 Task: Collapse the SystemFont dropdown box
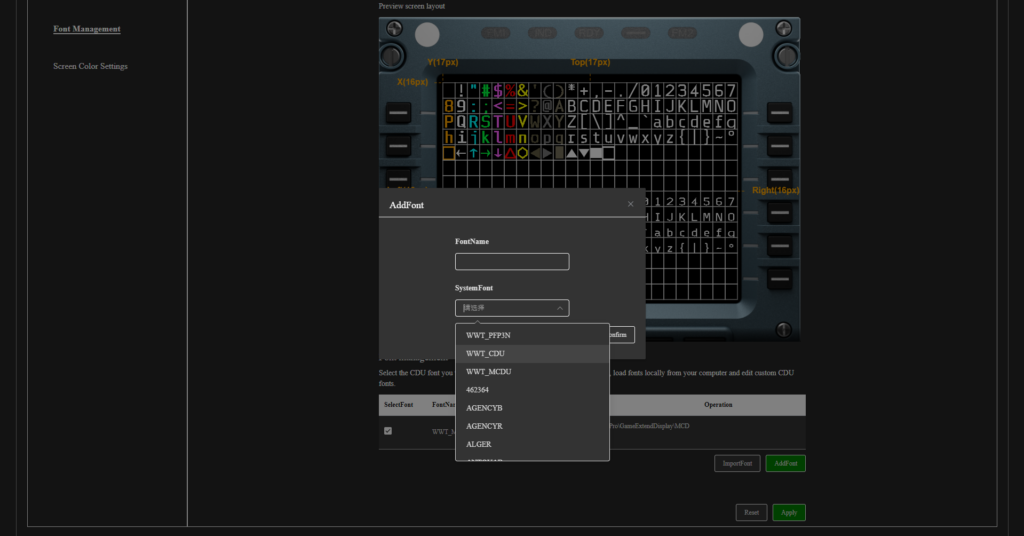click(x=512, y=308)
